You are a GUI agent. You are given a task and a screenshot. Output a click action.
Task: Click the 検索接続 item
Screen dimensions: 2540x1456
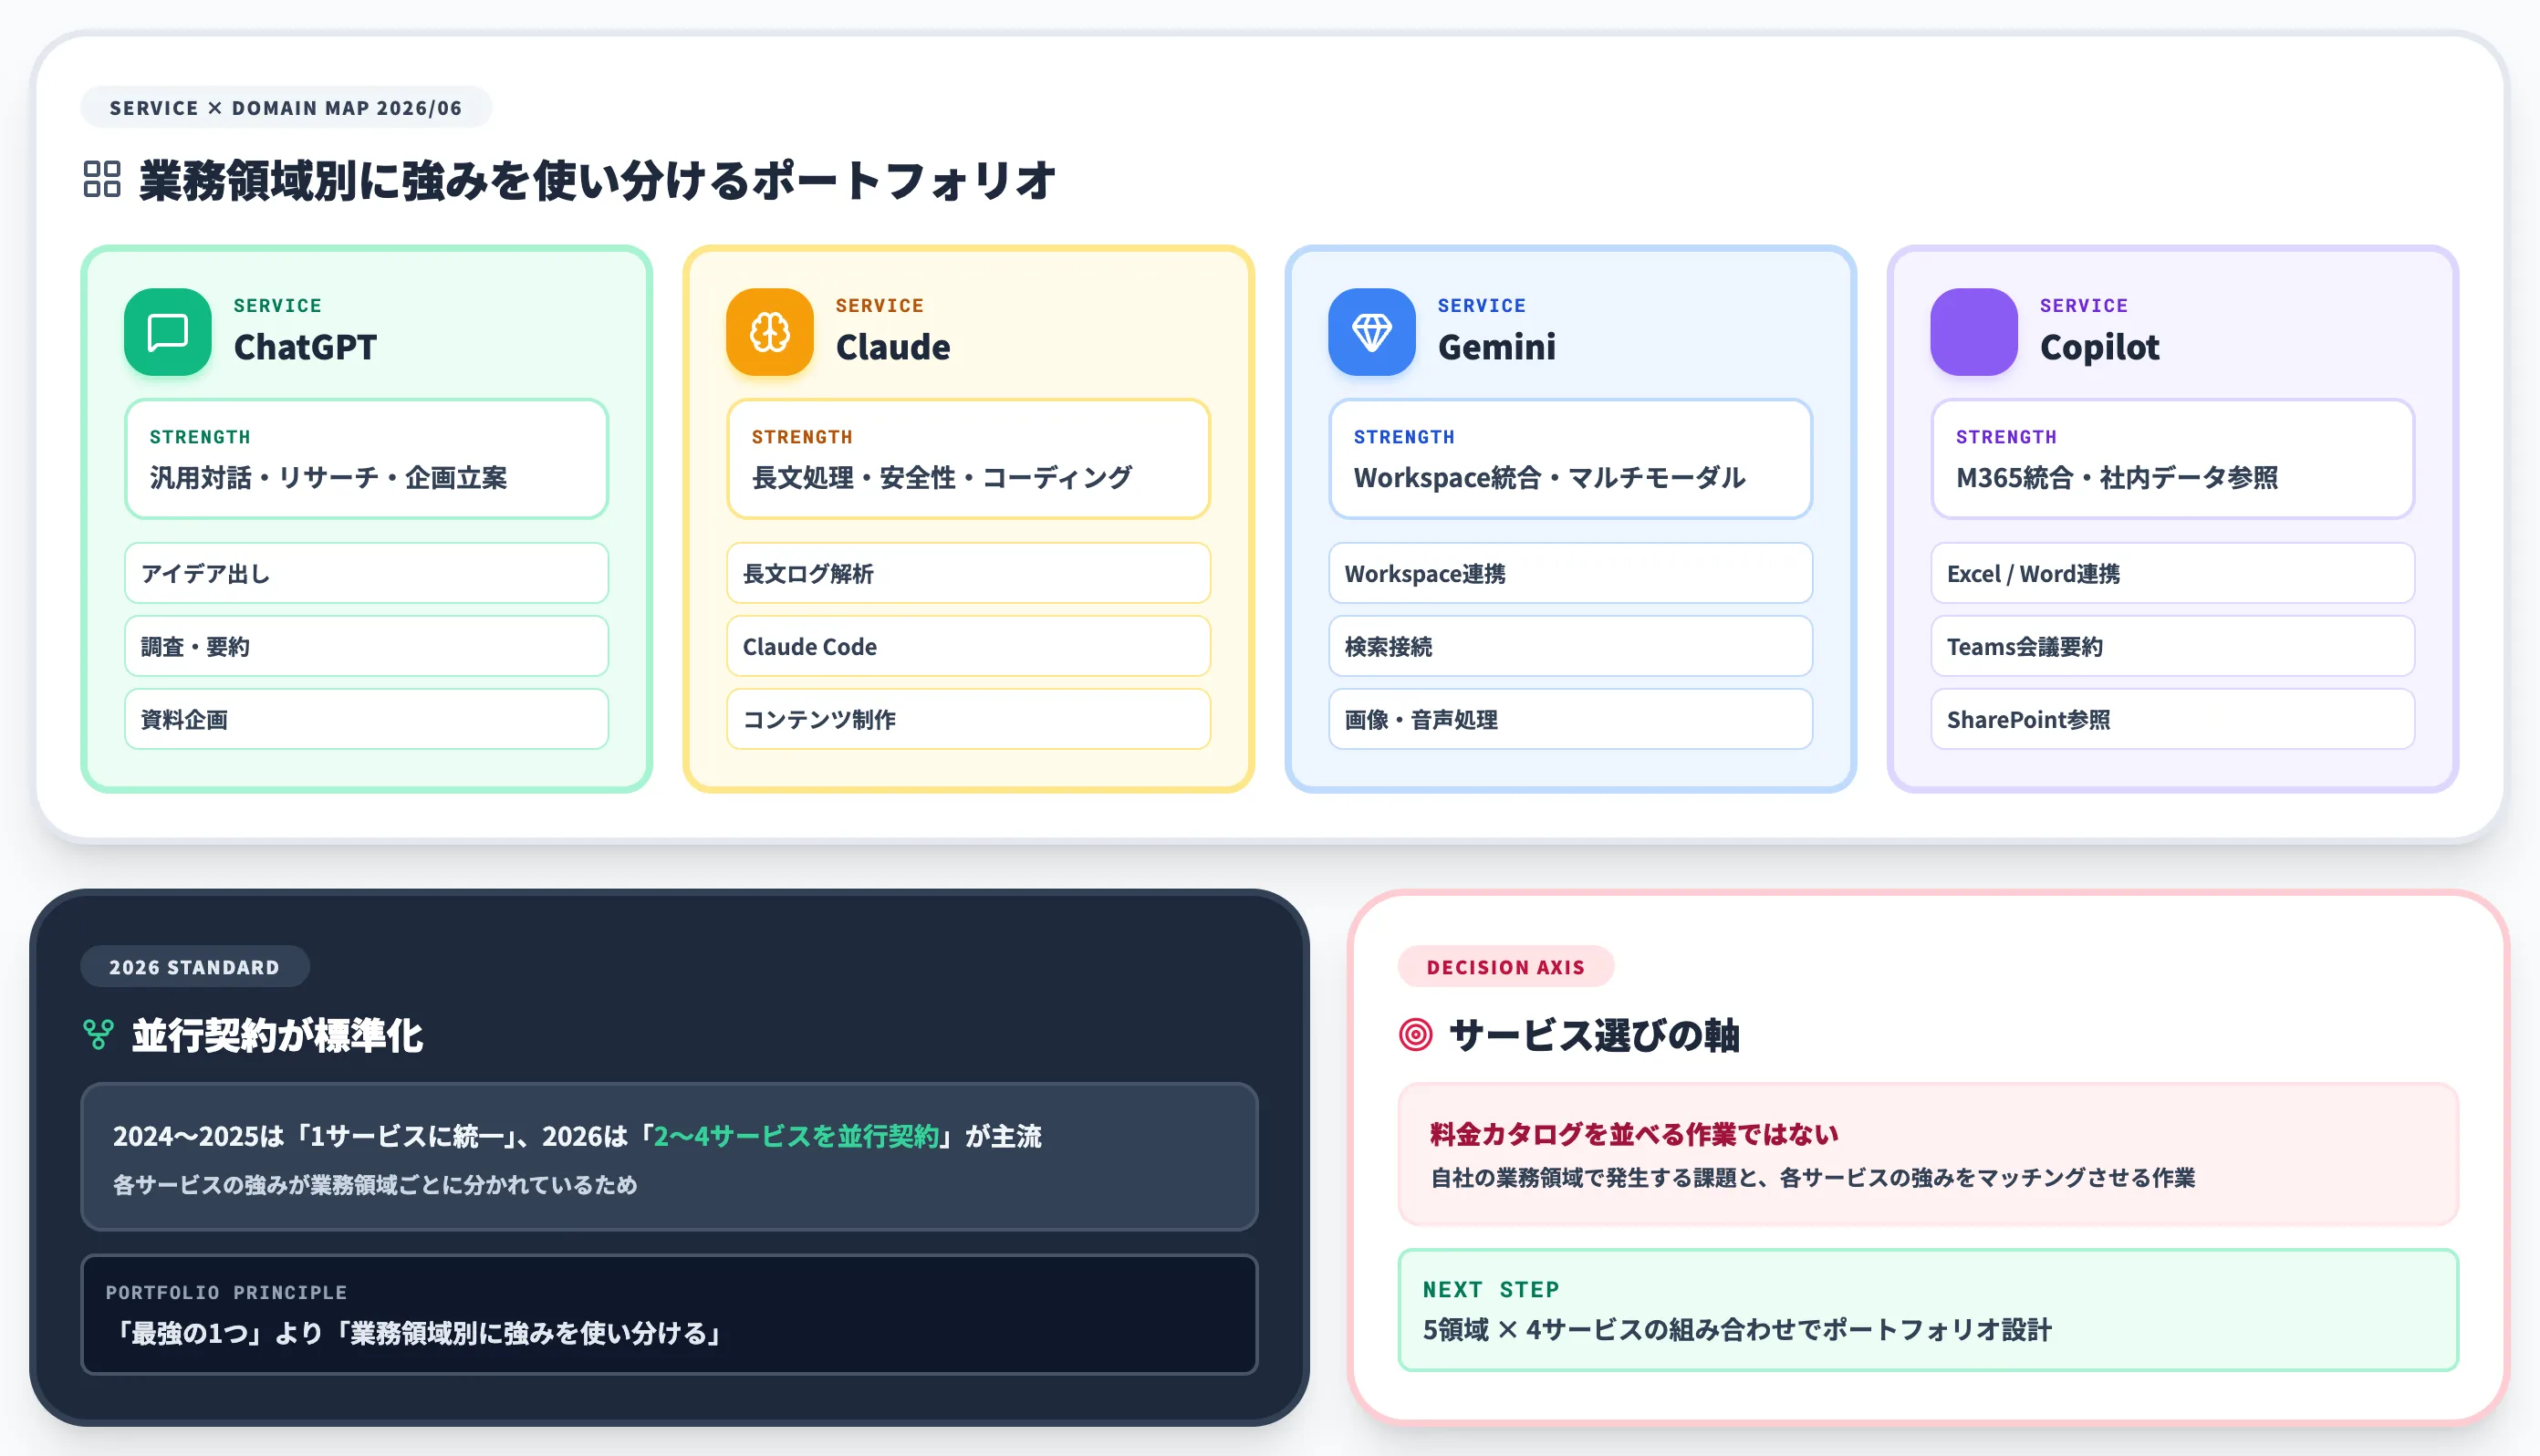pos(1570,646)
